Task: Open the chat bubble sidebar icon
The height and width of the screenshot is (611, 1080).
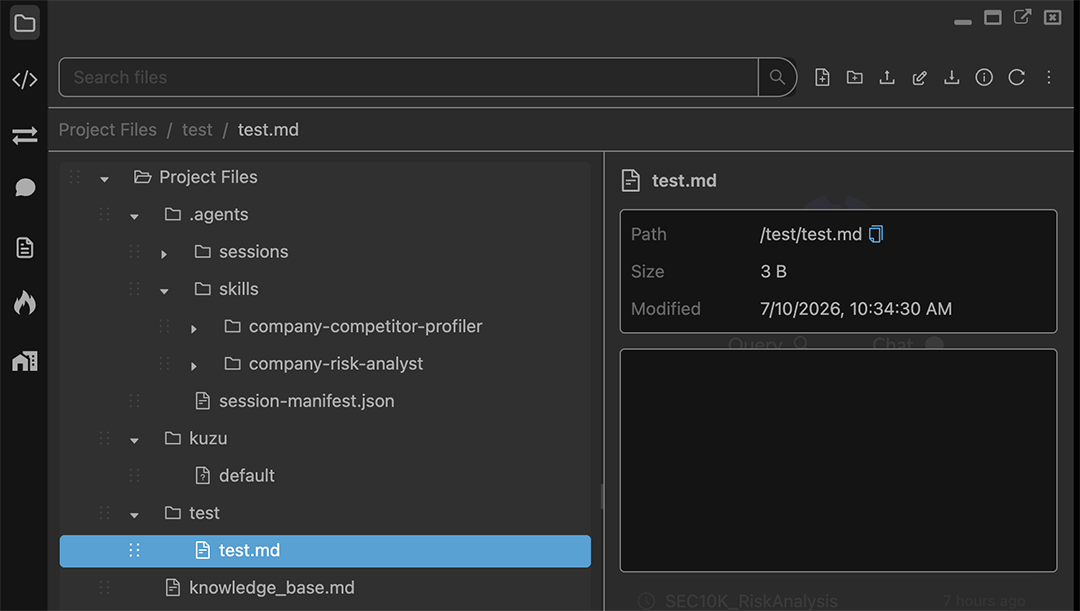Action: [x=25, y=187]
